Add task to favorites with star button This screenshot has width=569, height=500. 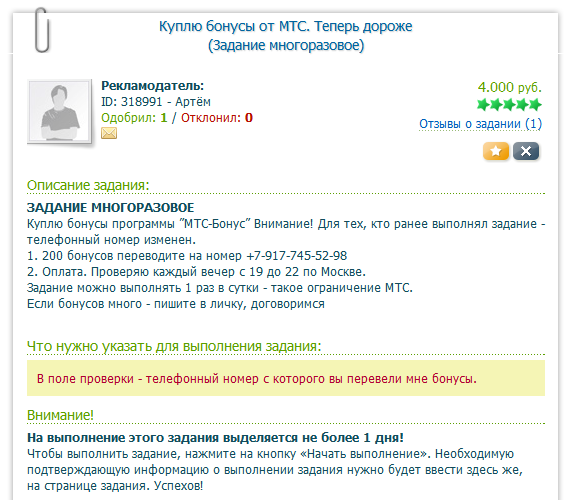pos(496,151)
